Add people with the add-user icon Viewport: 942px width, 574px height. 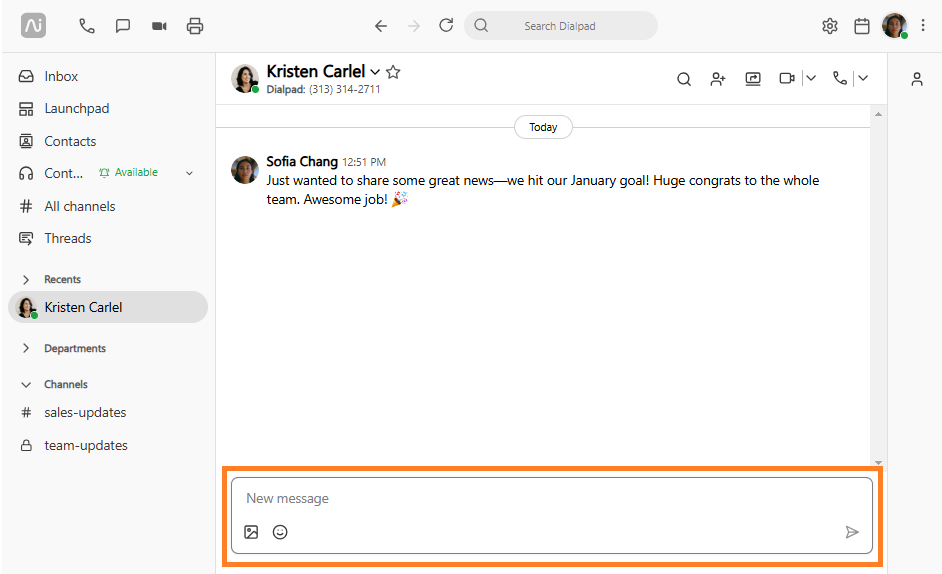tap(718, 79)
